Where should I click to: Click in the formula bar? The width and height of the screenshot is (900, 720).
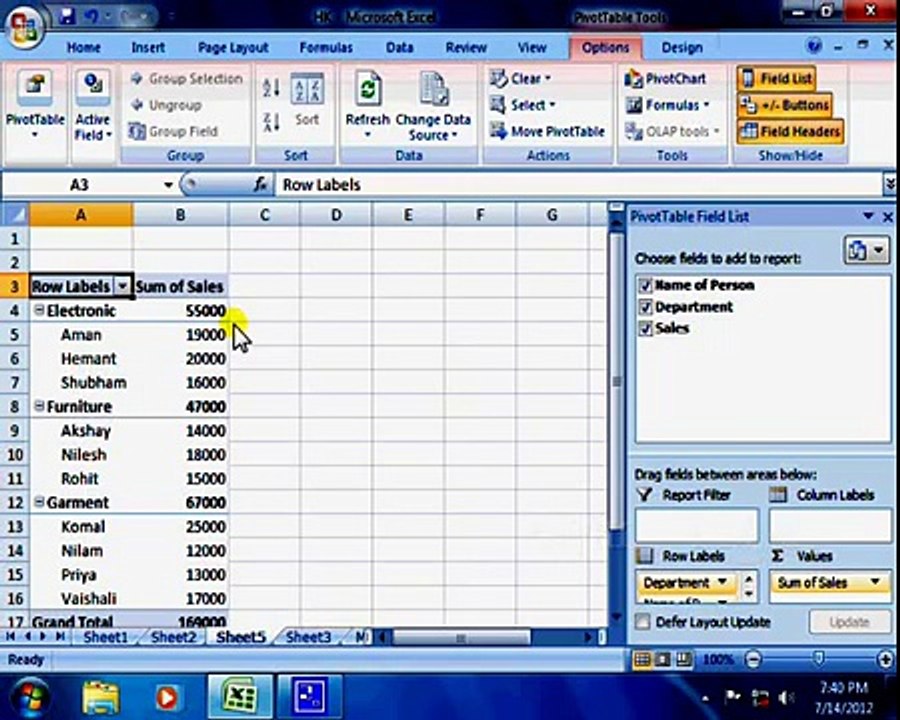pyautogui.click(x=579, y=185)
